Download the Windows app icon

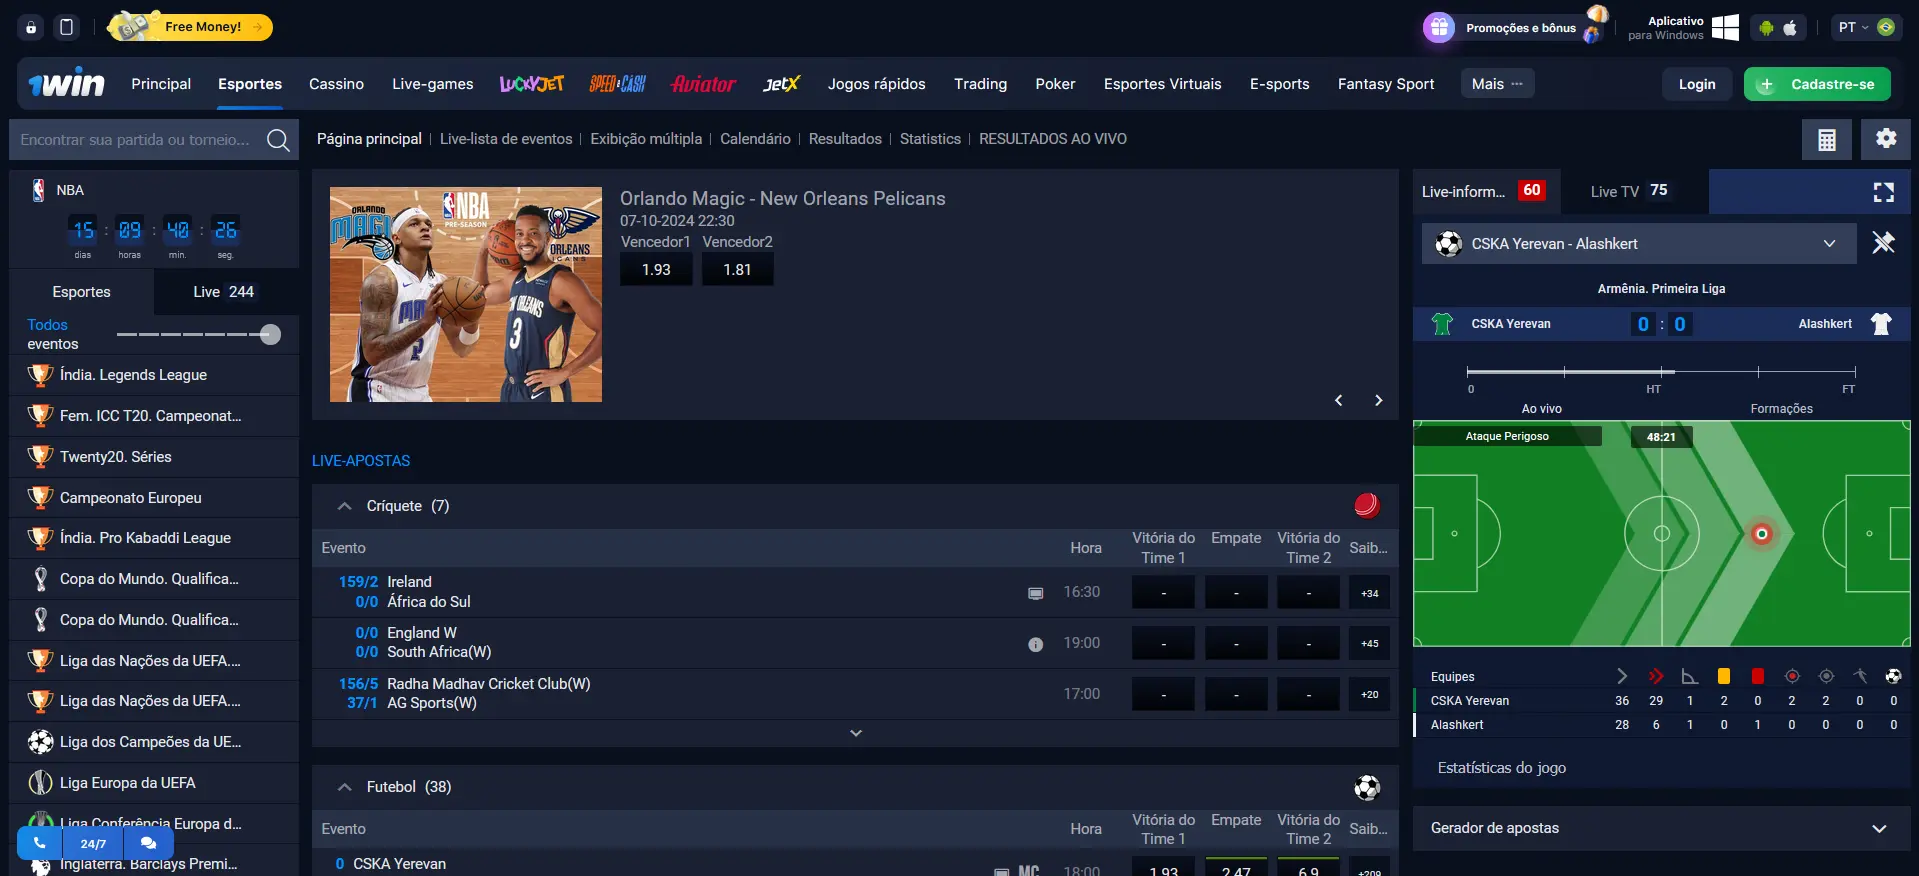click(1725, 28)
